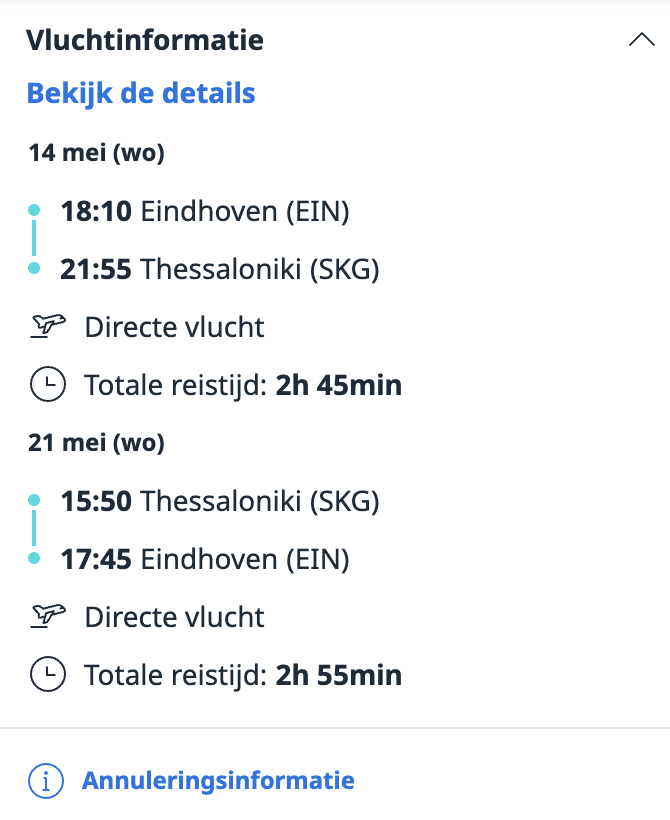This screenshot has height=820, width=670.
Task: Click the 14 mei (wo) date label
Action: tap(96, 153)
